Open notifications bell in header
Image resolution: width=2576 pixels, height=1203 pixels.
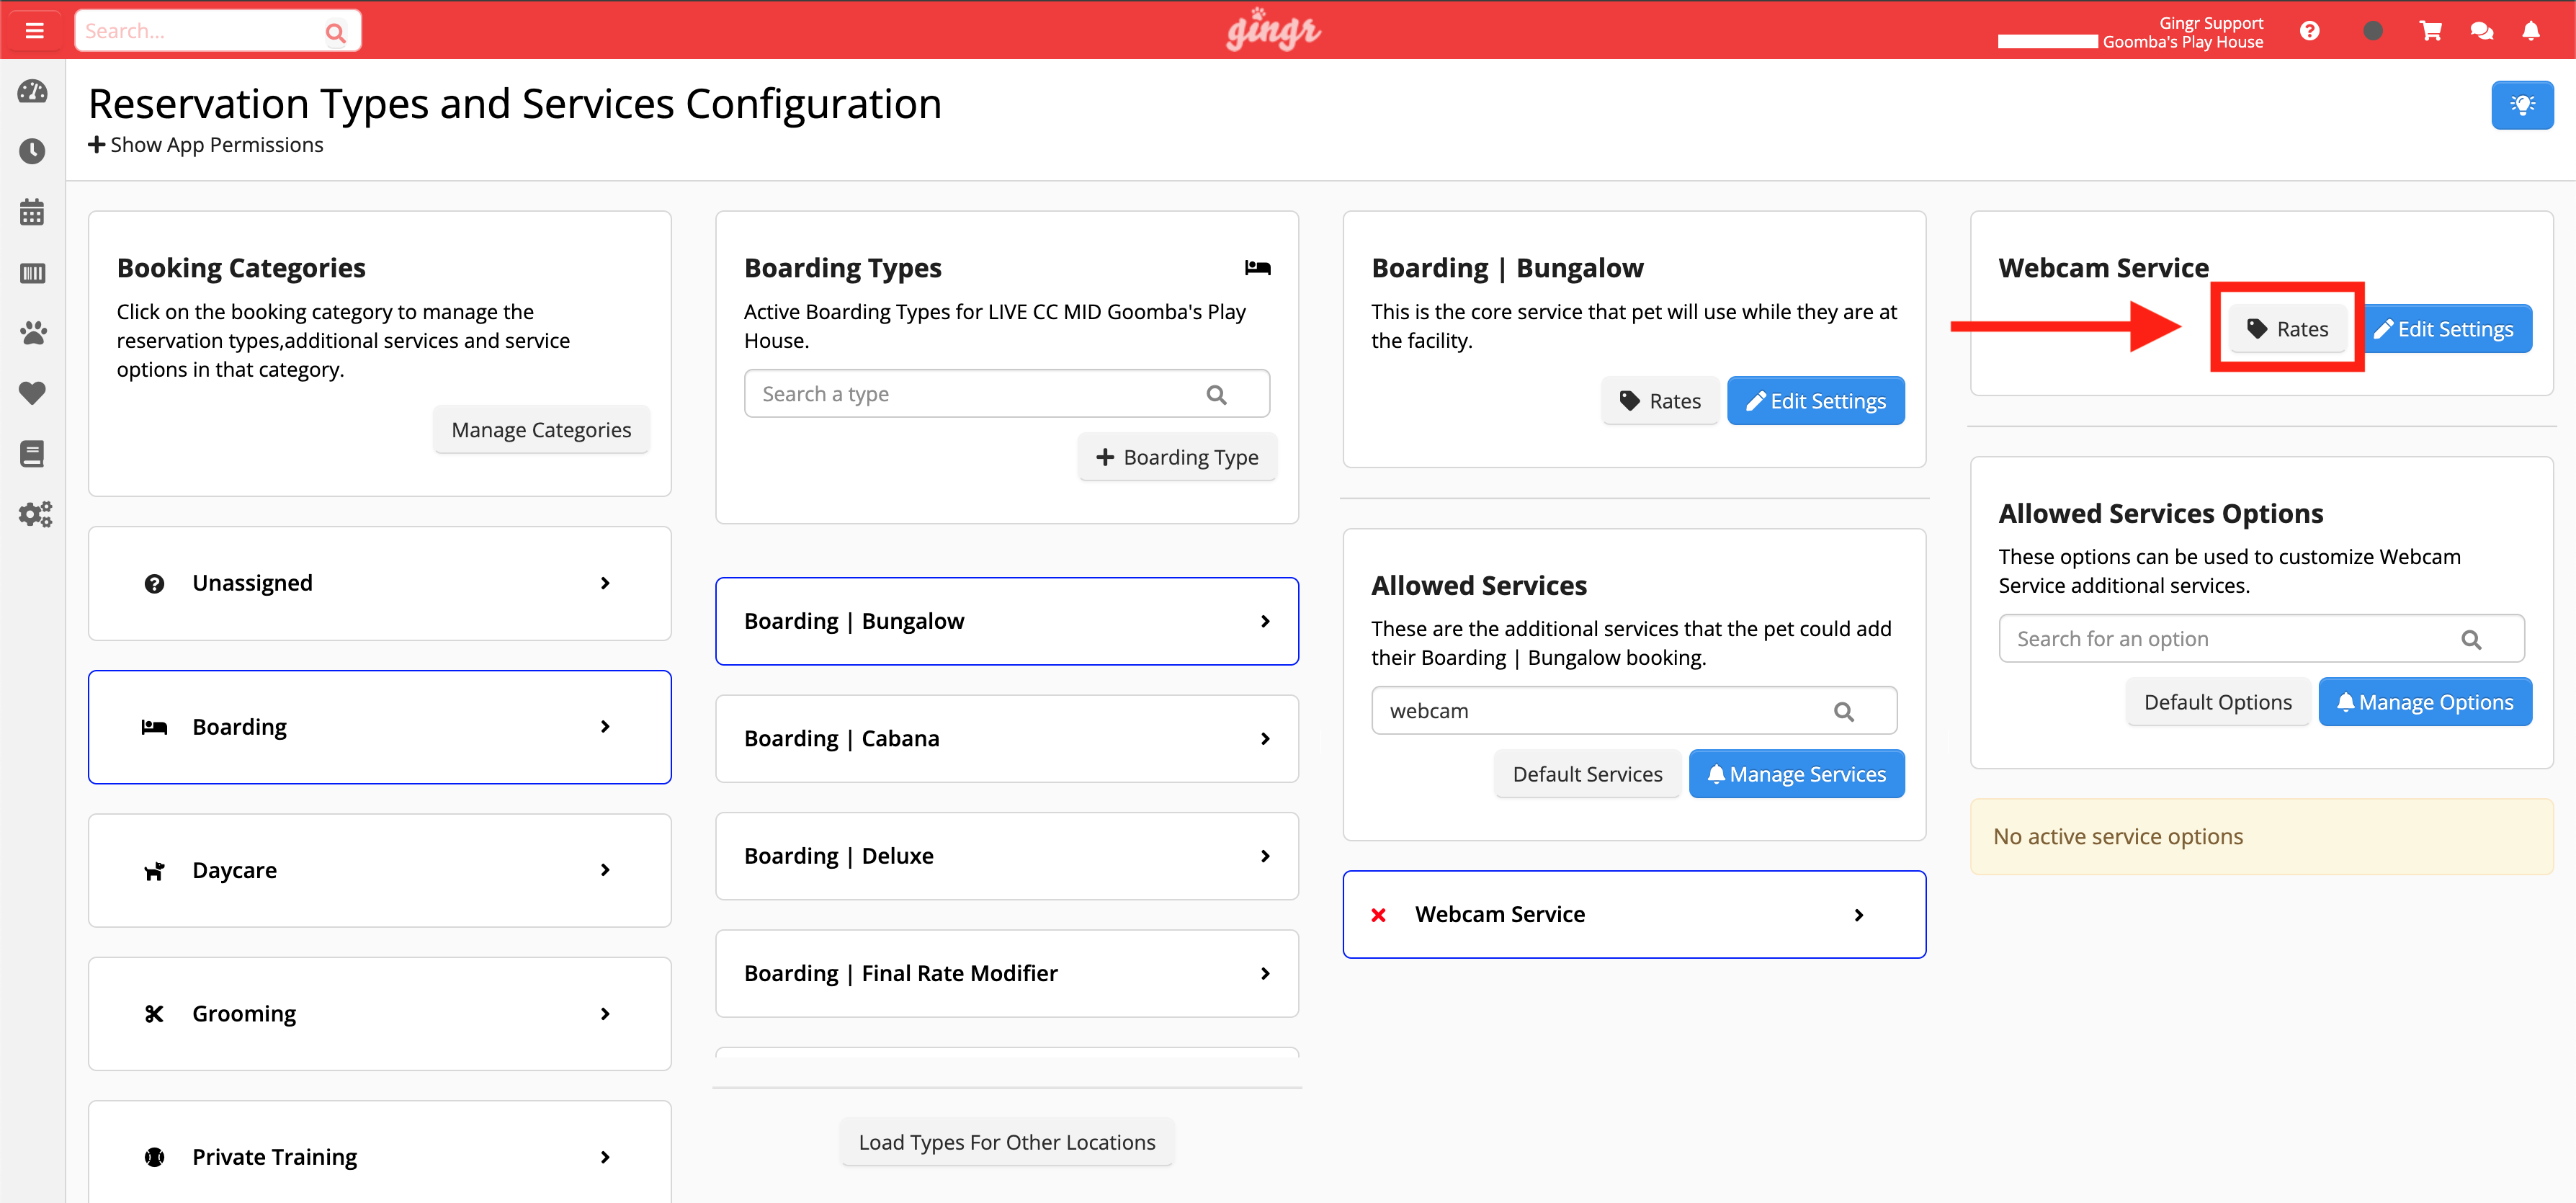2530,30
